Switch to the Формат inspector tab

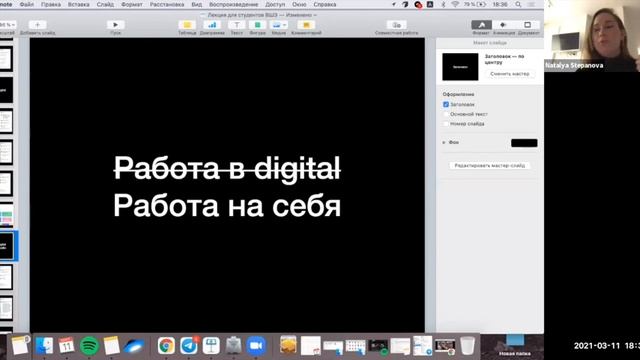pyautogui.click(x=481, y=25)
